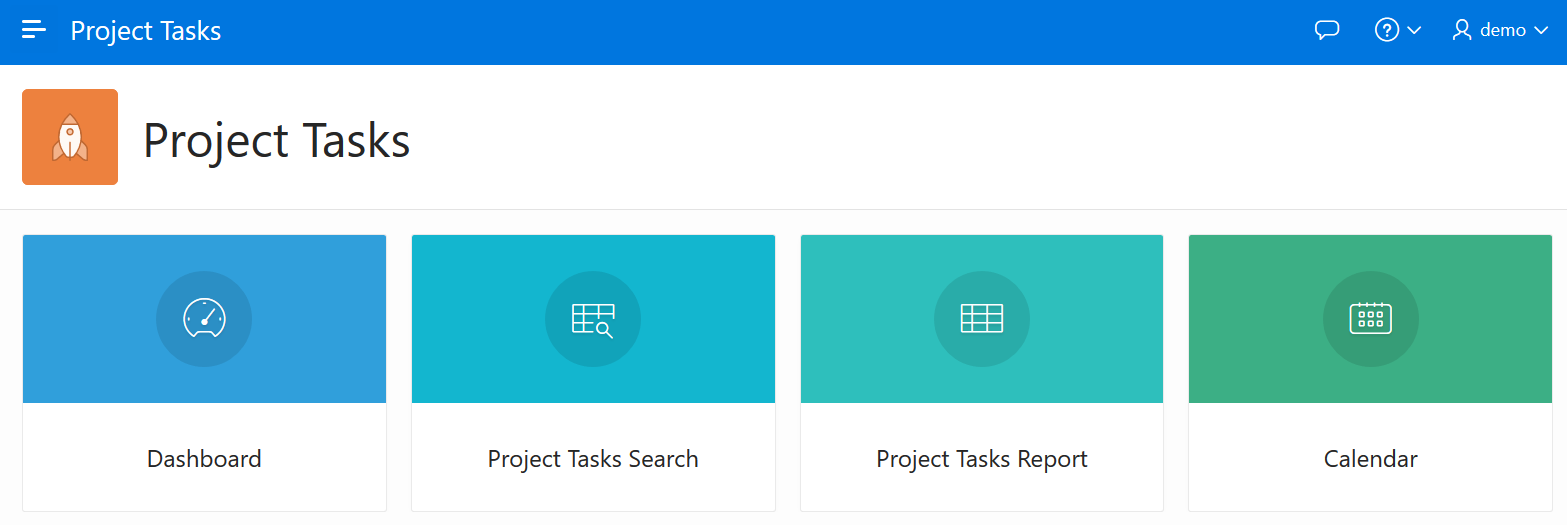Open the Dashboard card label
This screenshot has width=1567, height=525.
pos(204,459)
